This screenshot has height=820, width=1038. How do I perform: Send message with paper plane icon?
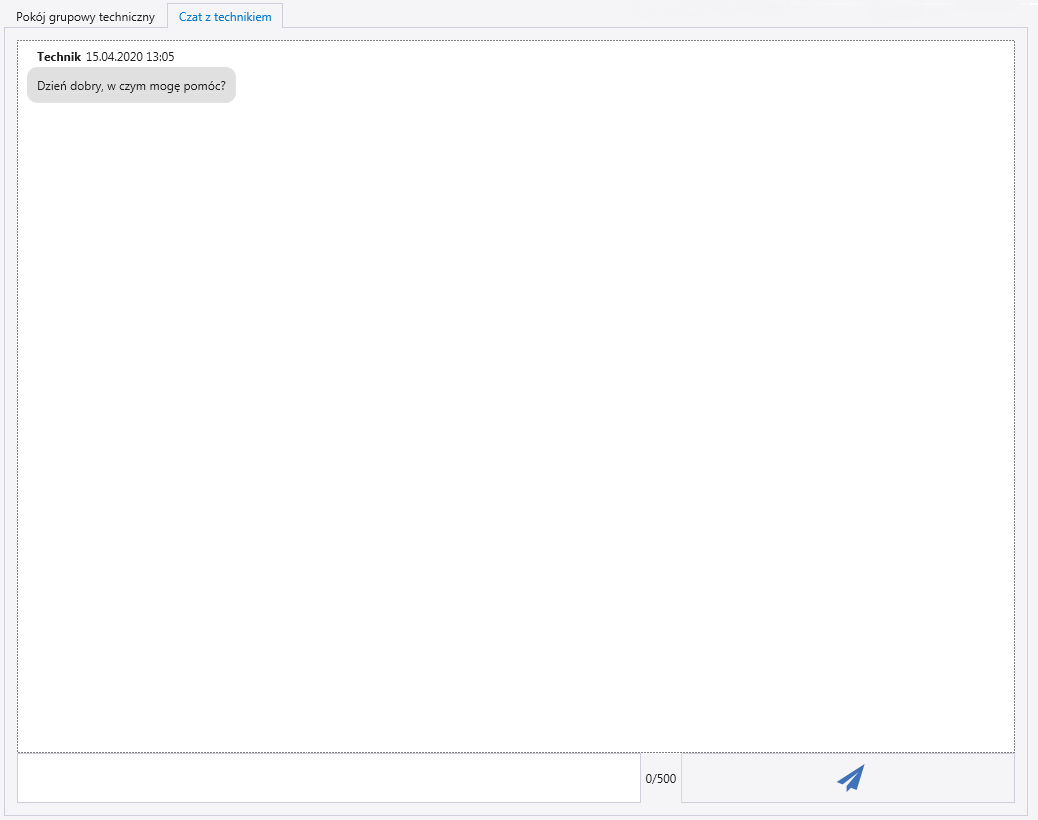[x=847, y=778]
